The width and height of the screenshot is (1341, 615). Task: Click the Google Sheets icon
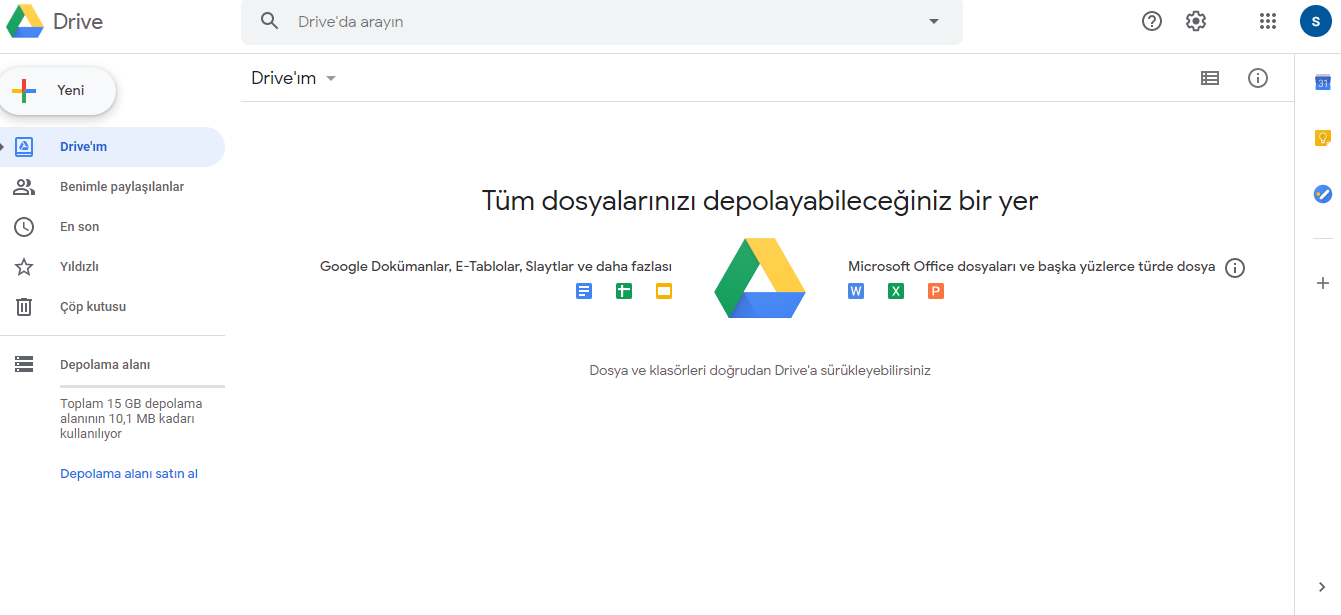click(x=623, y=291)
